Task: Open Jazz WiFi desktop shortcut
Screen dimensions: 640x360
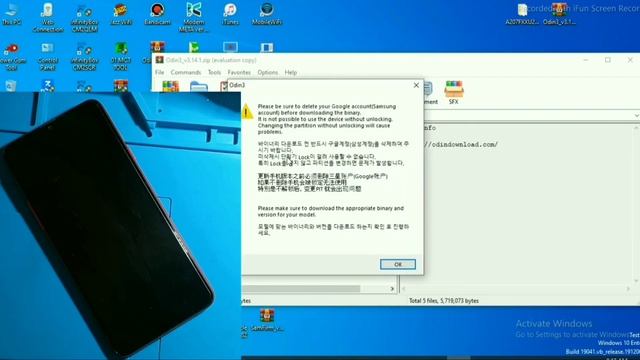Action: pyautogui.click(x=121, y=14)
